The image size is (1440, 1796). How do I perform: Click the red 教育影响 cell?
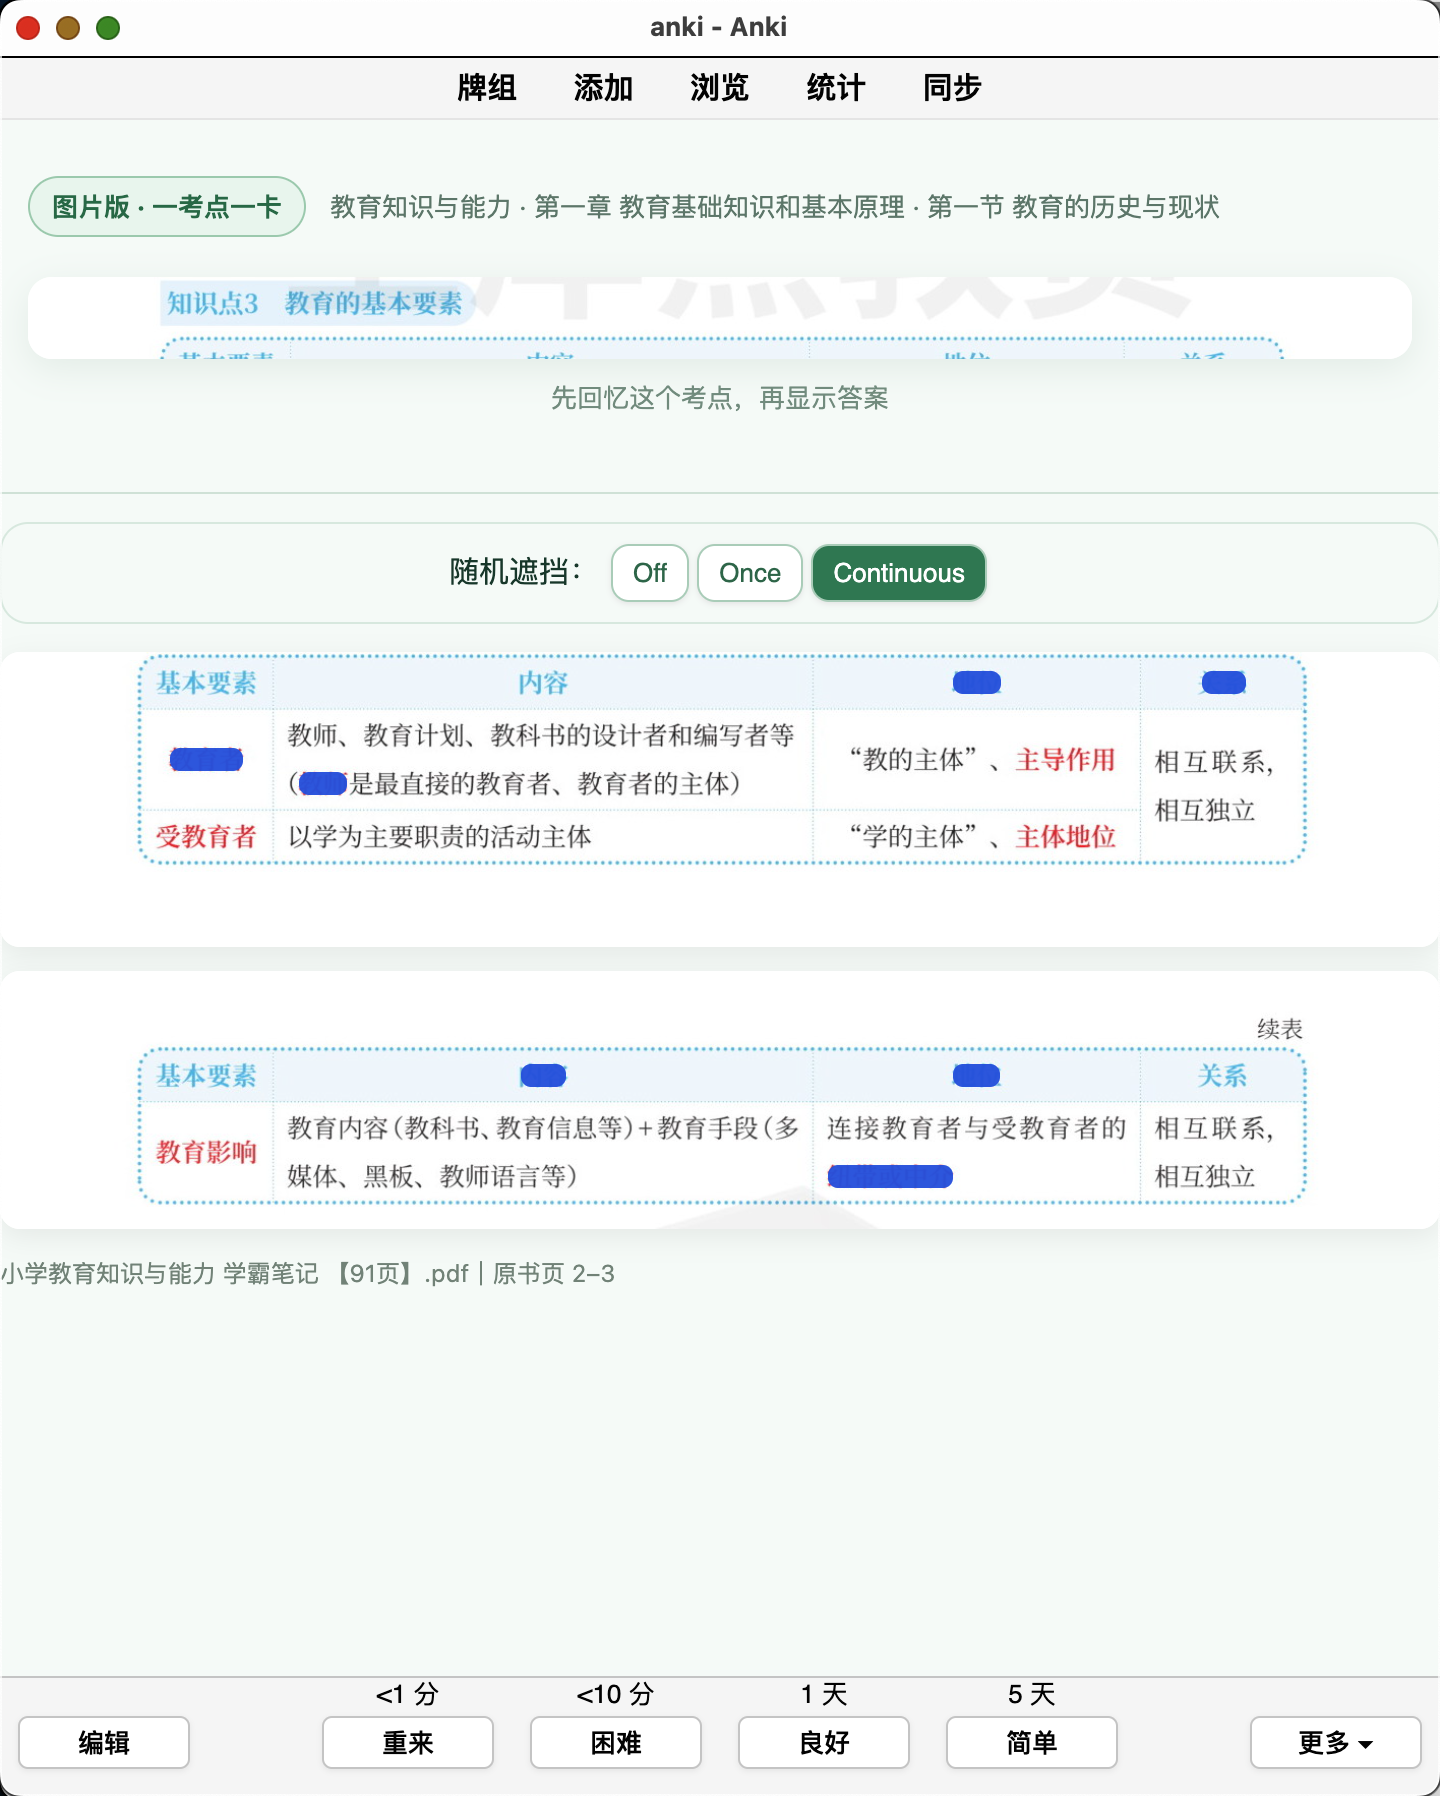coord(206,1152)
